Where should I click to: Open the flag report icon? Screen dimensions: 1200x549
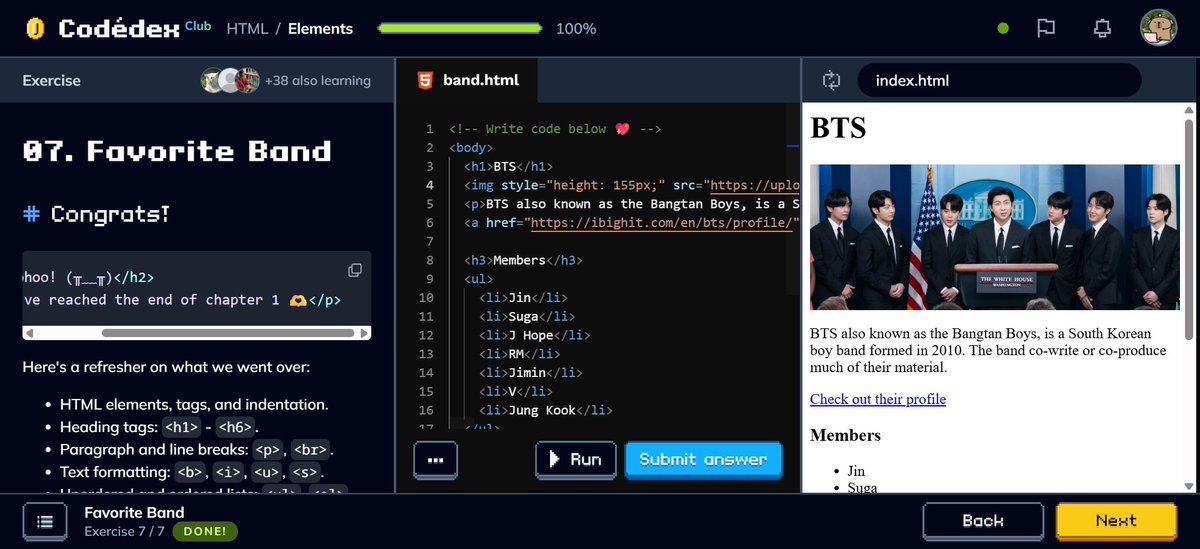pyautogui.click(x=1046, y=29)
